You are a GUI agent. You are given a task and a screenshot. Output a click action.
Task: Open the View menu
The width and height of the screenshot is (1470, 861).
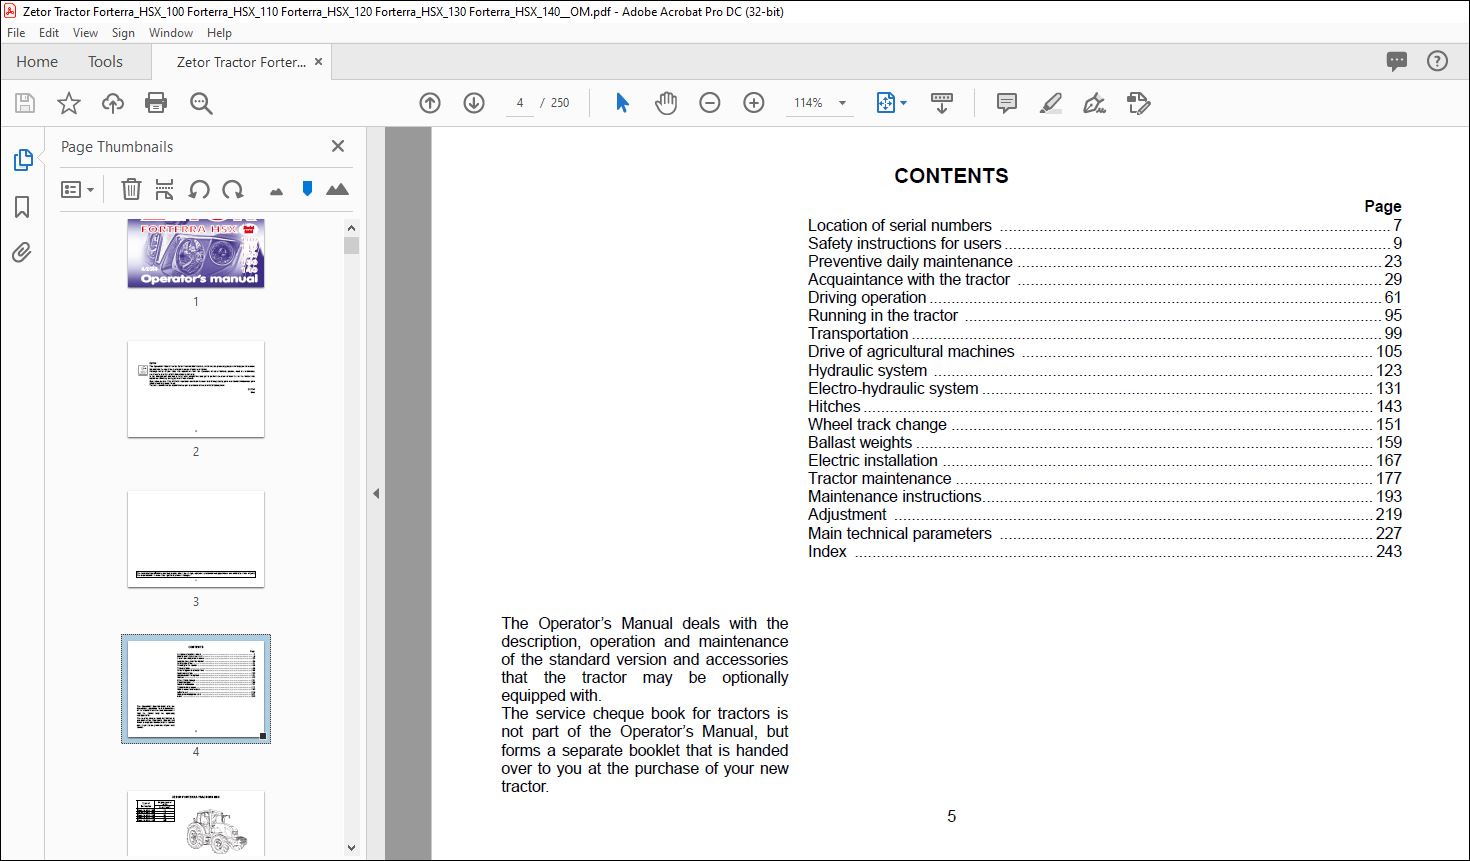85,33
